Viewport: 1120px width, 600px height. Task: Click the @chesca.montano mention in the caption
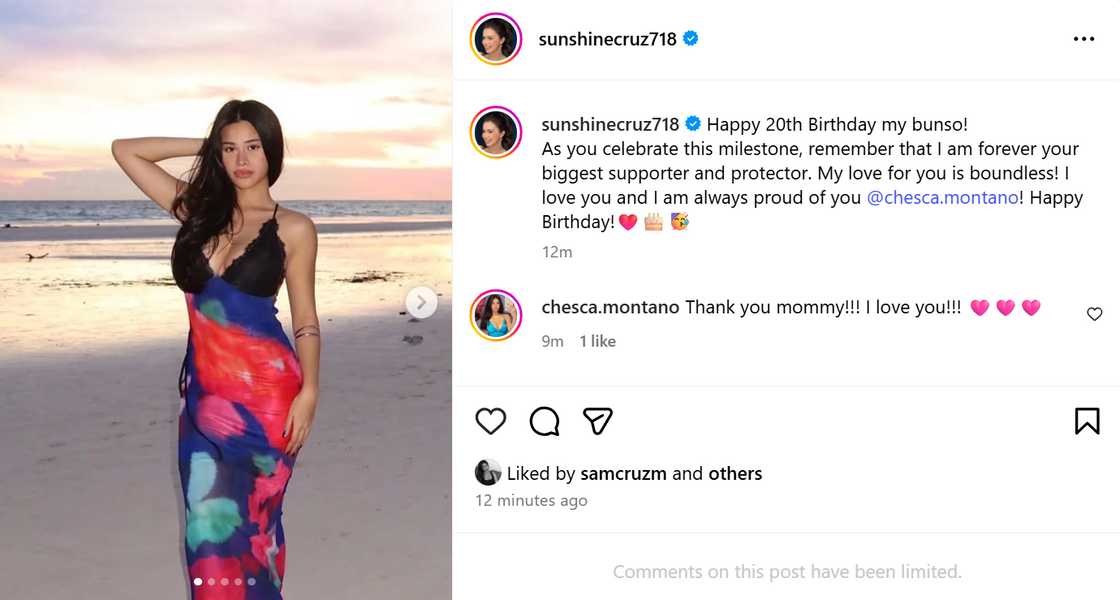[941, 197]
